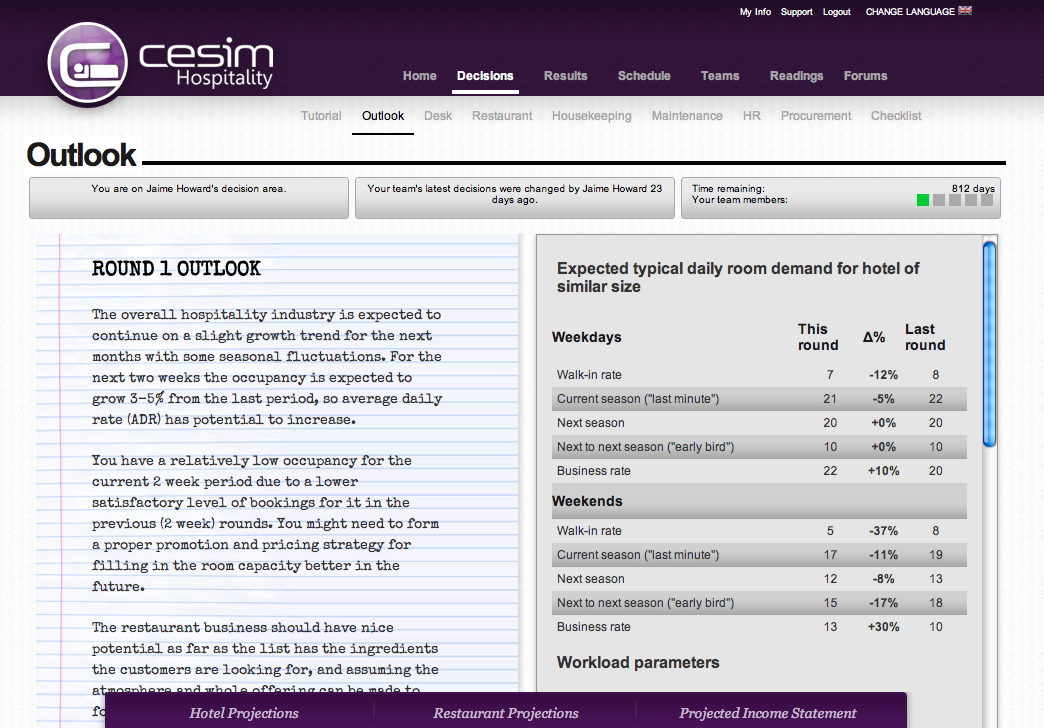Select the Decisions menu item

[485, 76]
